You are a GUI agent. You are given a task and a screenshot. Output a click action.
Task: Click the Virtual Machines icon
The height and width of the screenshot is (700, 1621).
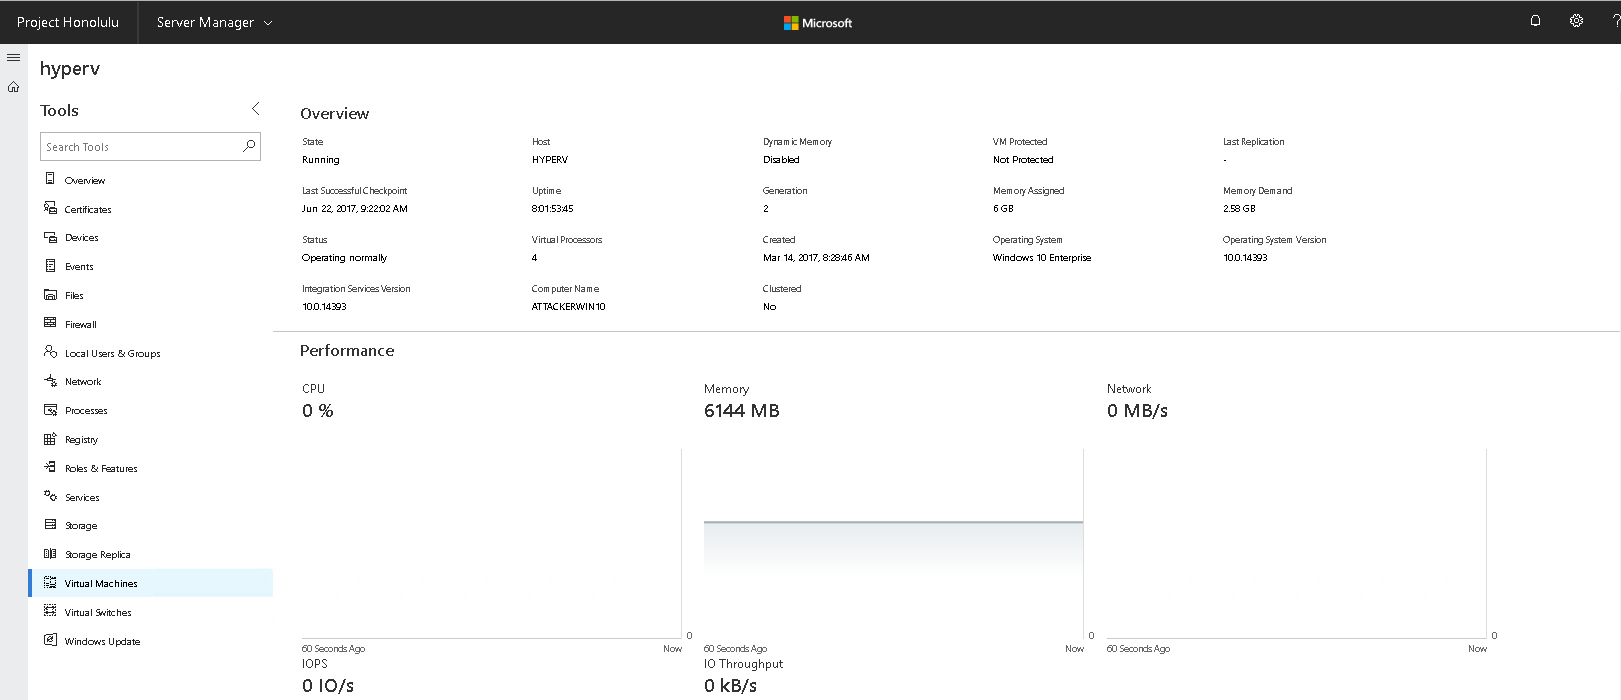click(50, 583)
